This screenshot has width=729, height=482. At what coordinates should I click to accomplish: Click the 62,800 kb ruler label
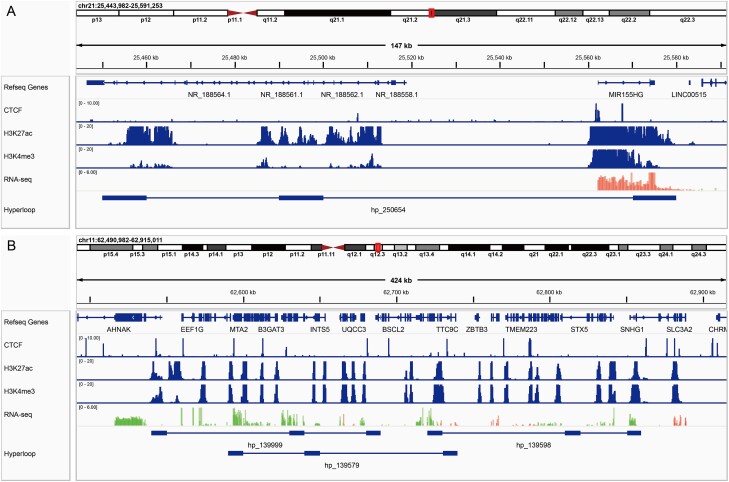[x=549, y=292]
